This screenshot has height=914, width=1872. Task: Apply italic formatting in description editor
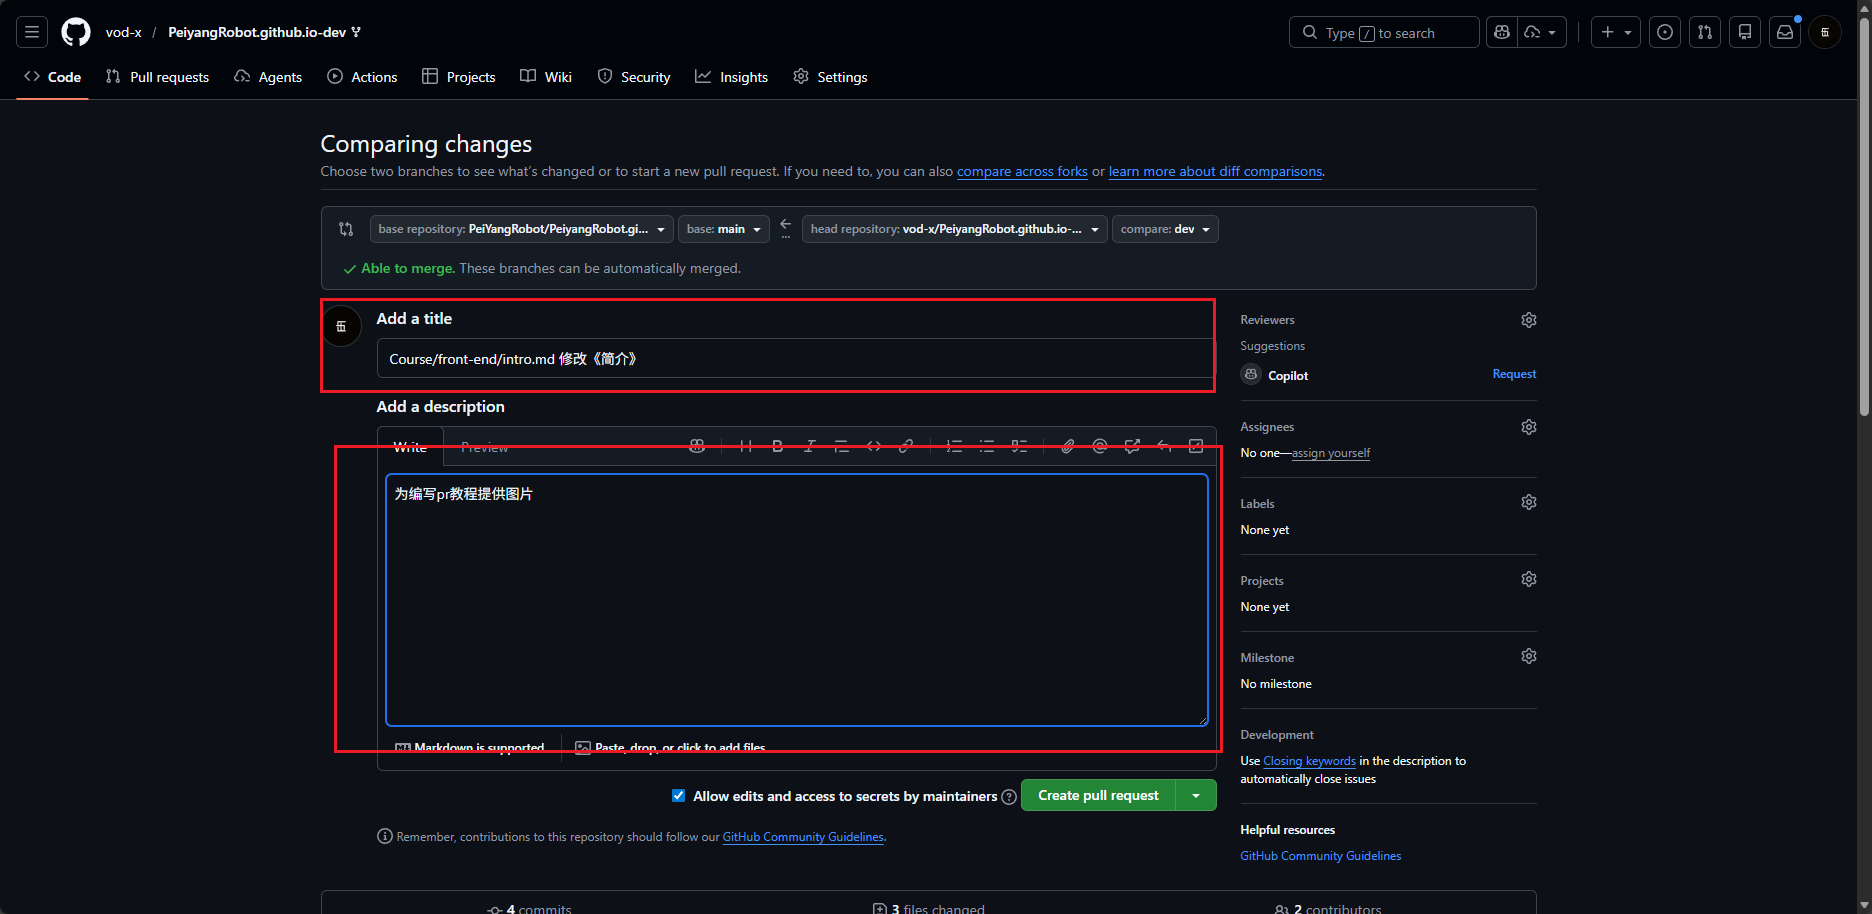(x=810, y=446)
